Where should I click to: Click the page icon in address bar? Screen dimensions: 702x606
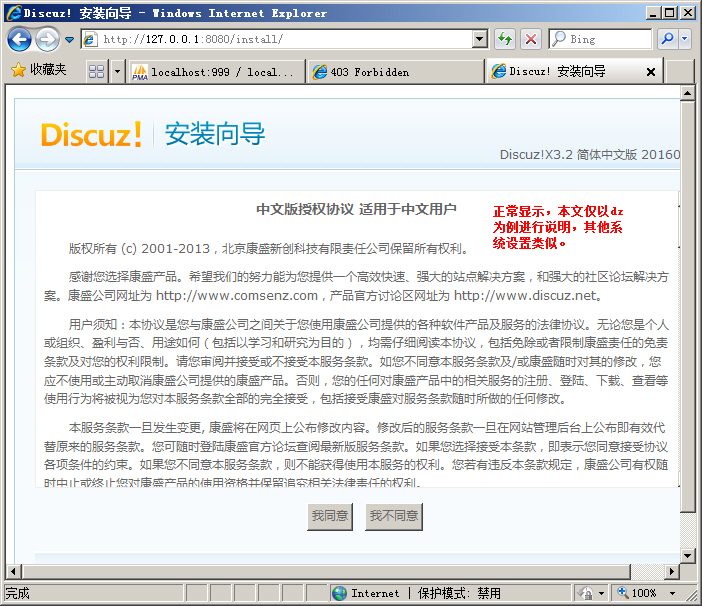[x=90, y=39]
